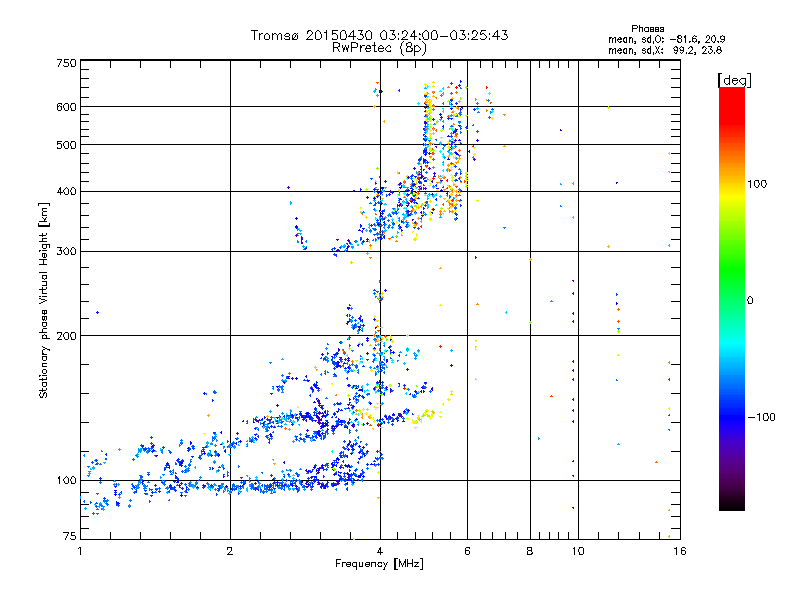Click the colorbar tick label '0'
800x600 pixels.
click(x=750, y=301)
